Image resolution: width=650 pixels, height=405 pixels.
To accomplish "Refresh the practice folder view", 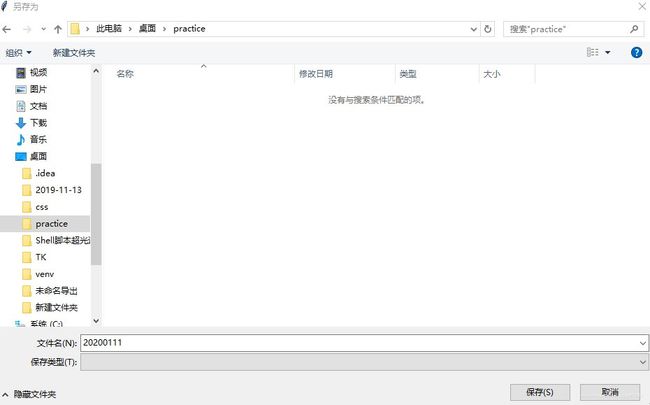I will tap(488, 29).
